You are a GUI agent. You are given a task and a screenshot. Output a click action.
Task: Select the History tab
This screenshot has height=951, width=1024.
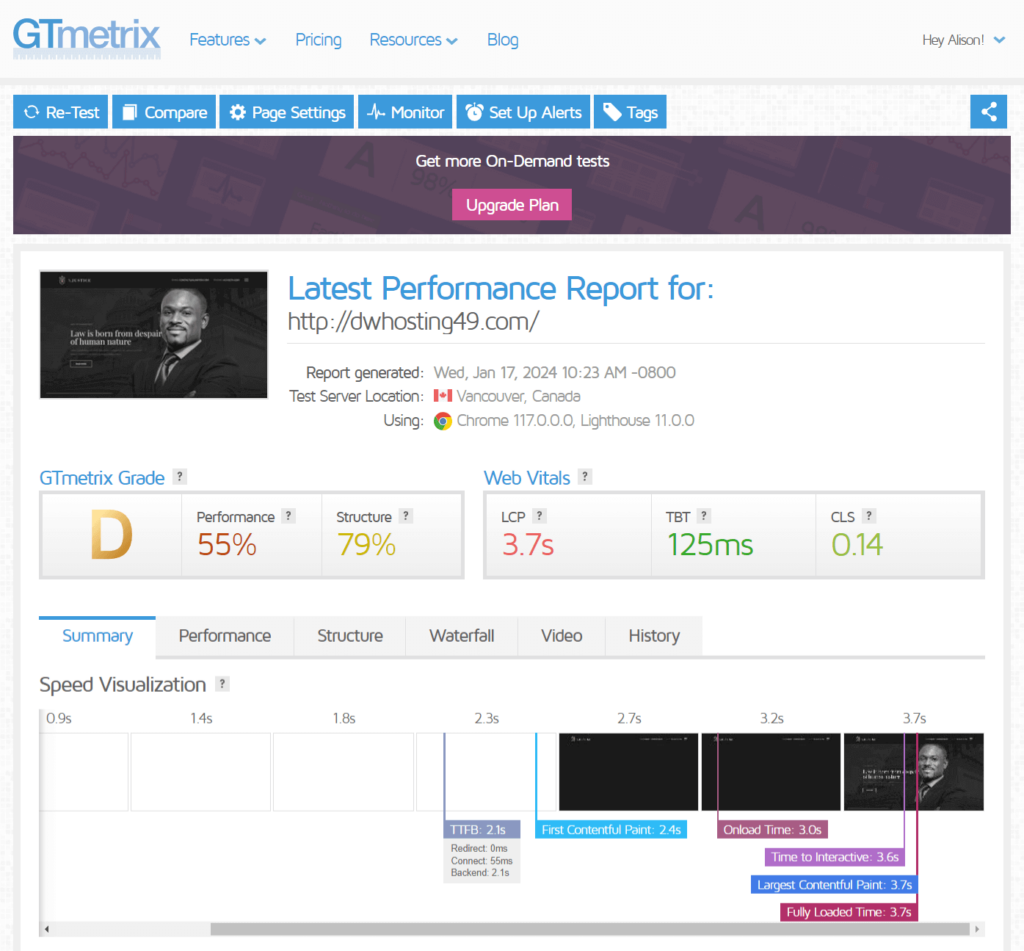[653, 636]
